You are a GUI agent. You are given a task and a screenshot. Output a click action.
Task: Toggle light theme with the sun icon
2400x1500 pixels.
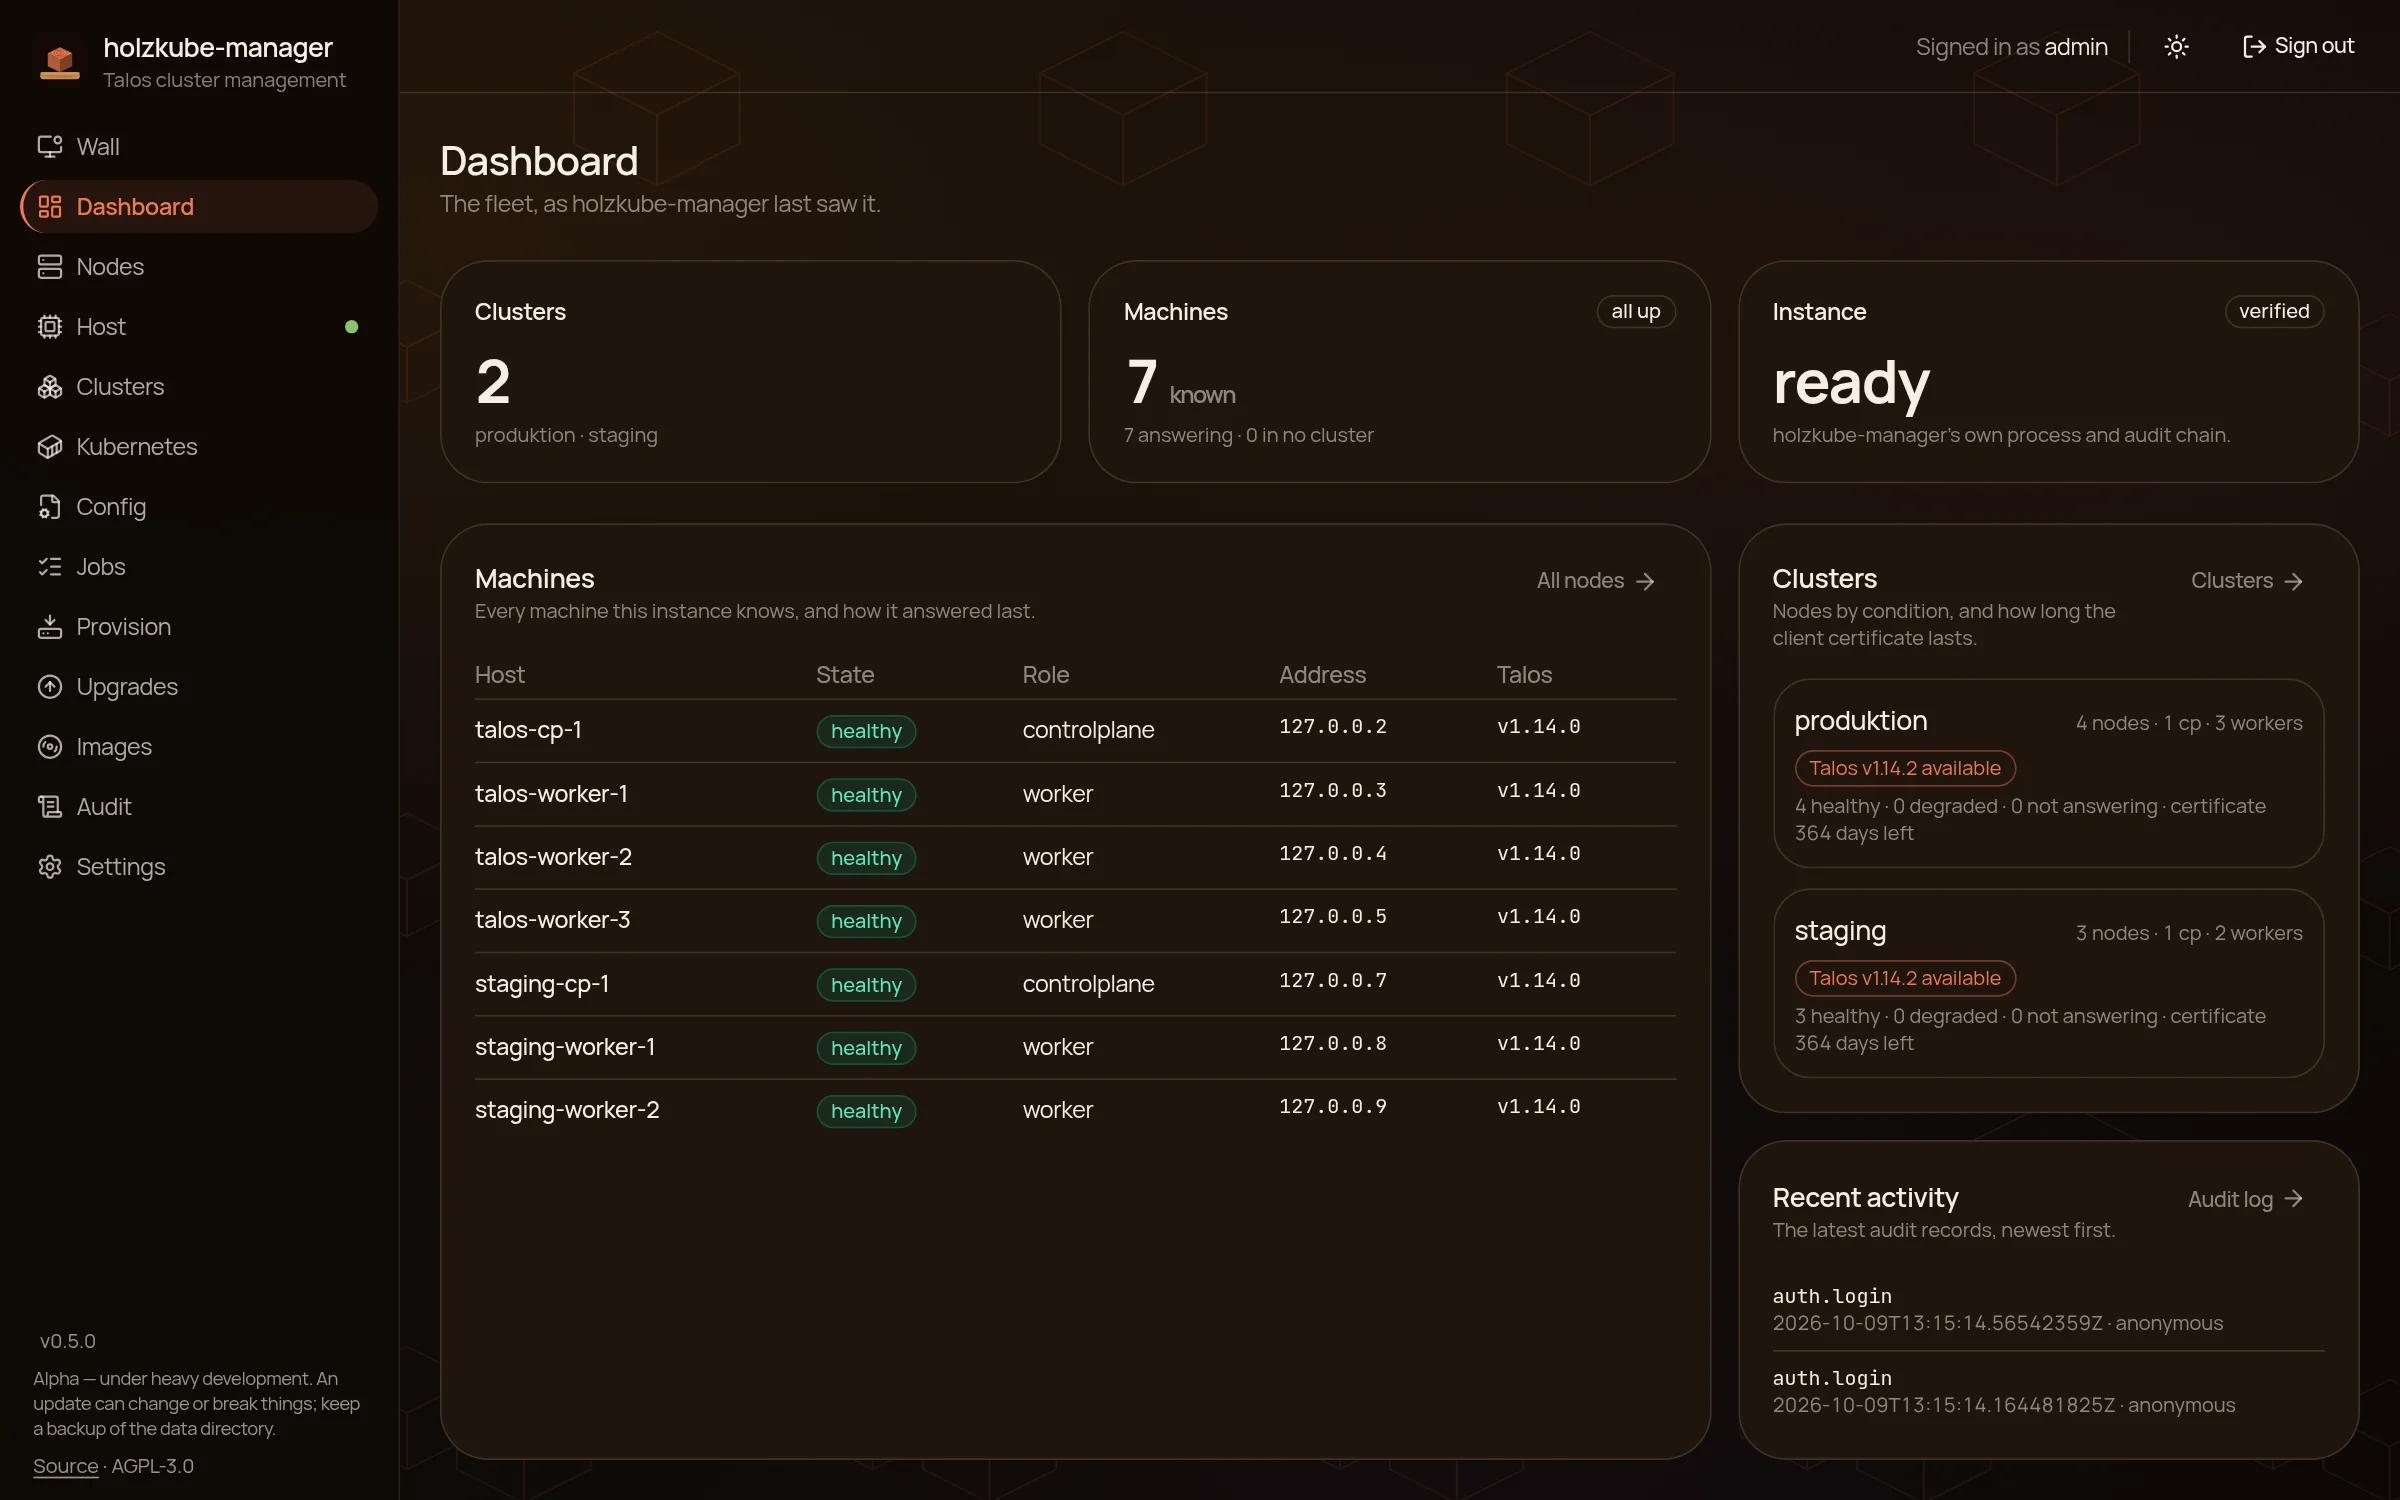point(2176,47)
